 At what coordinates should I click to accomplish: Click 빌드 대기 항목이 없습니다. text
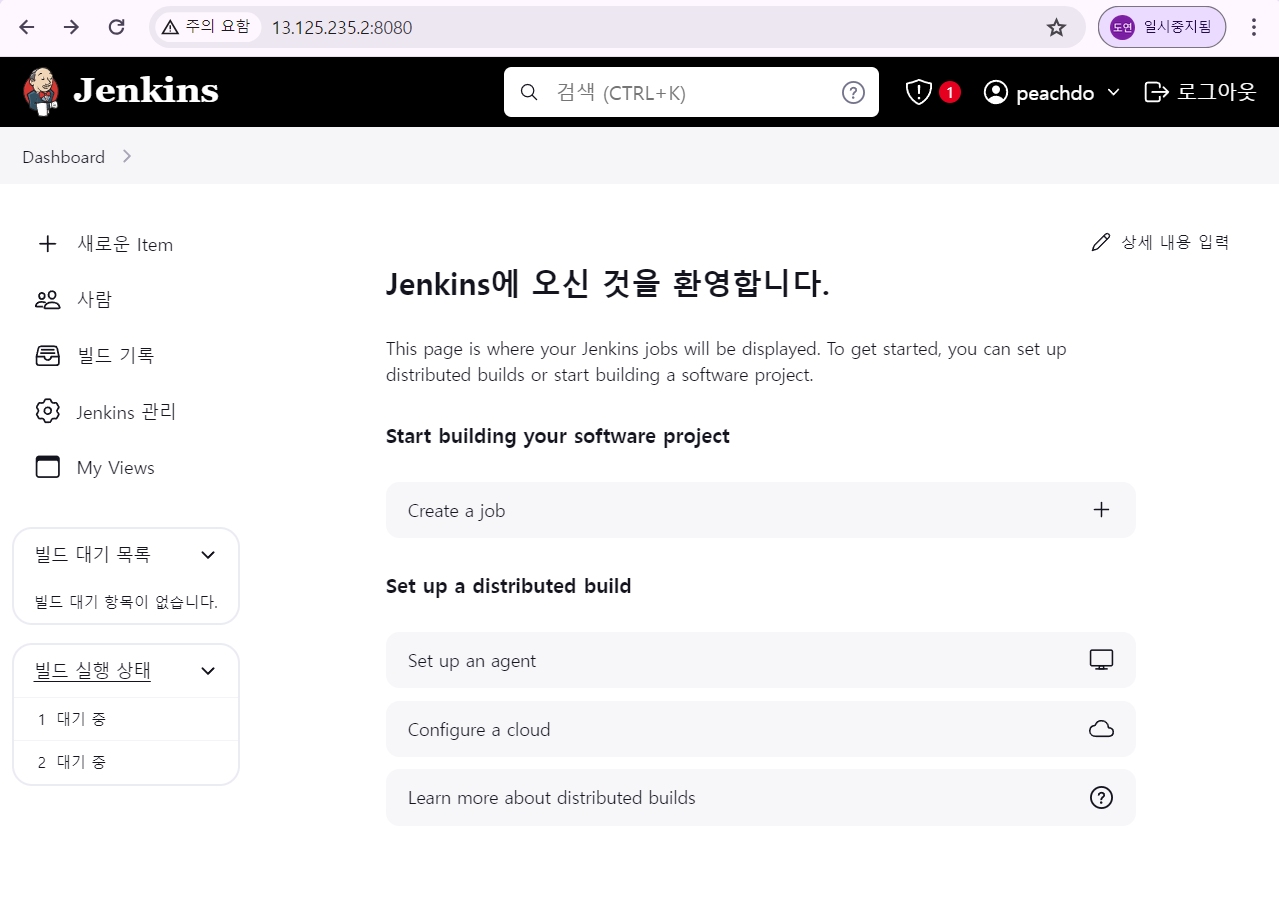pyautogui.click(x=126, y=602)
